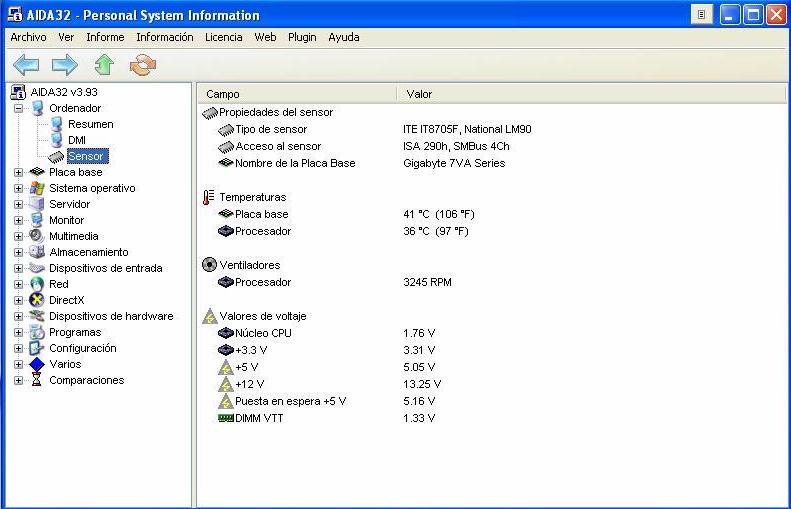
Task: Click the Multimedia speaker icon
Action: pos(37,236)
